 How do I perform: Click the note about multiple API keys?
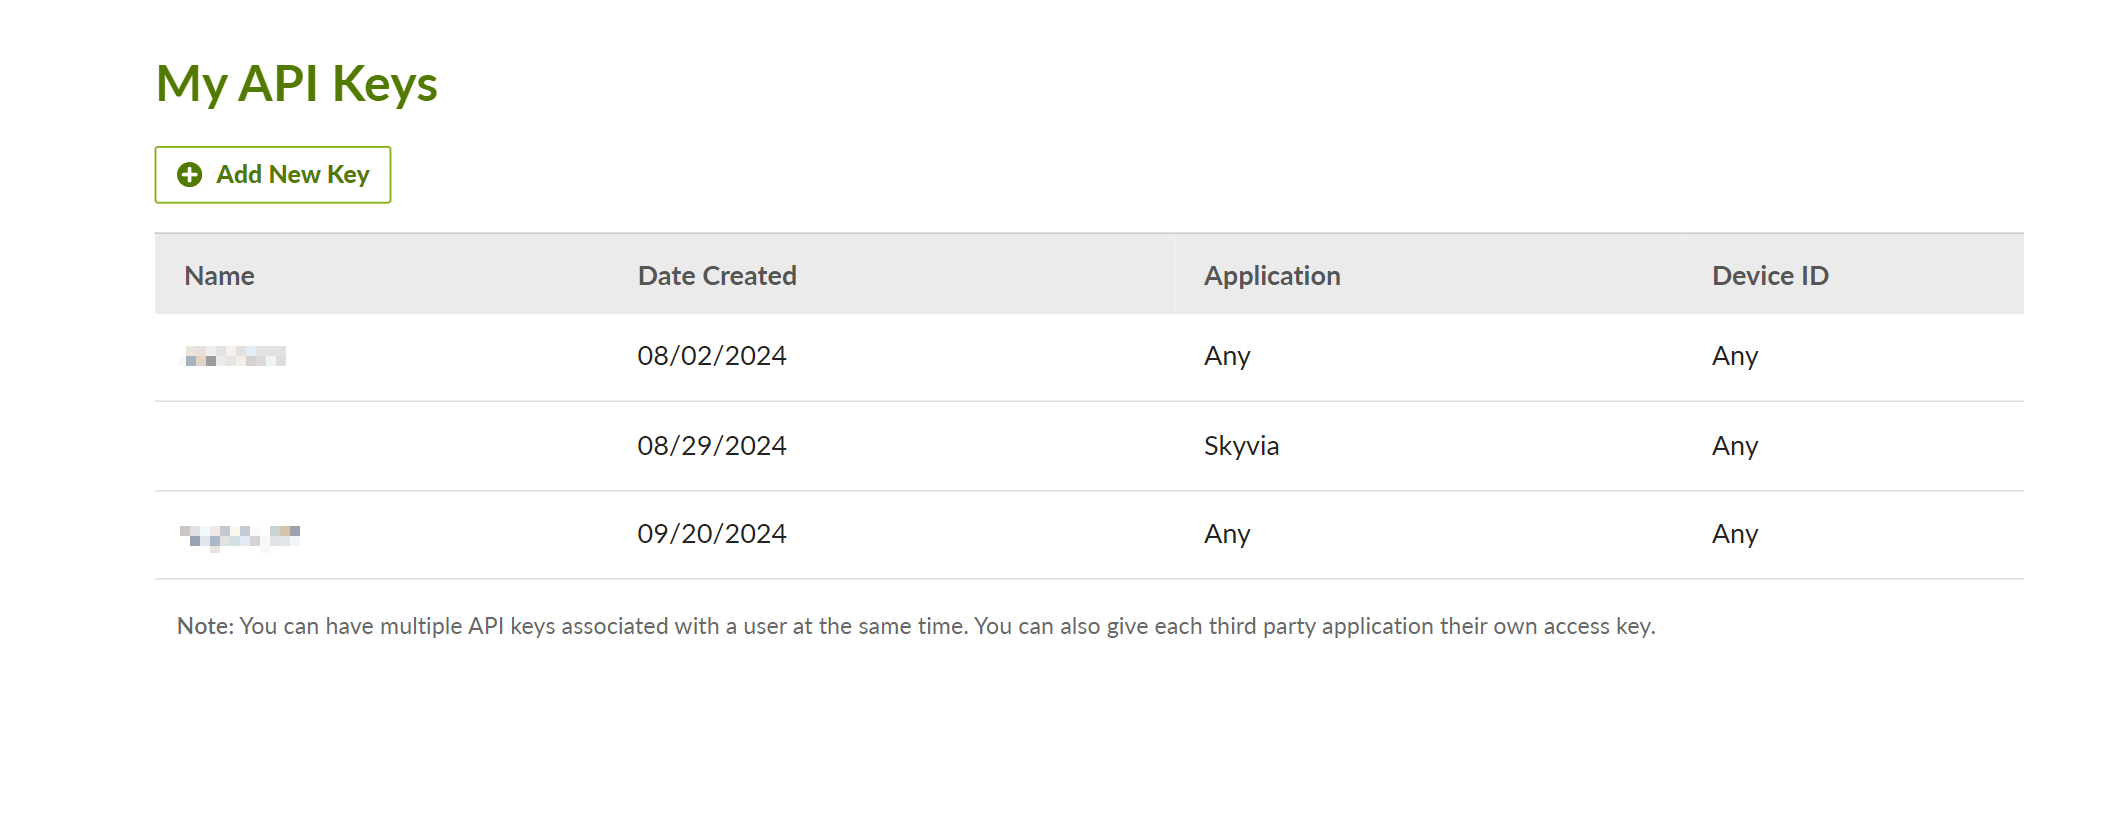(916, 626)
